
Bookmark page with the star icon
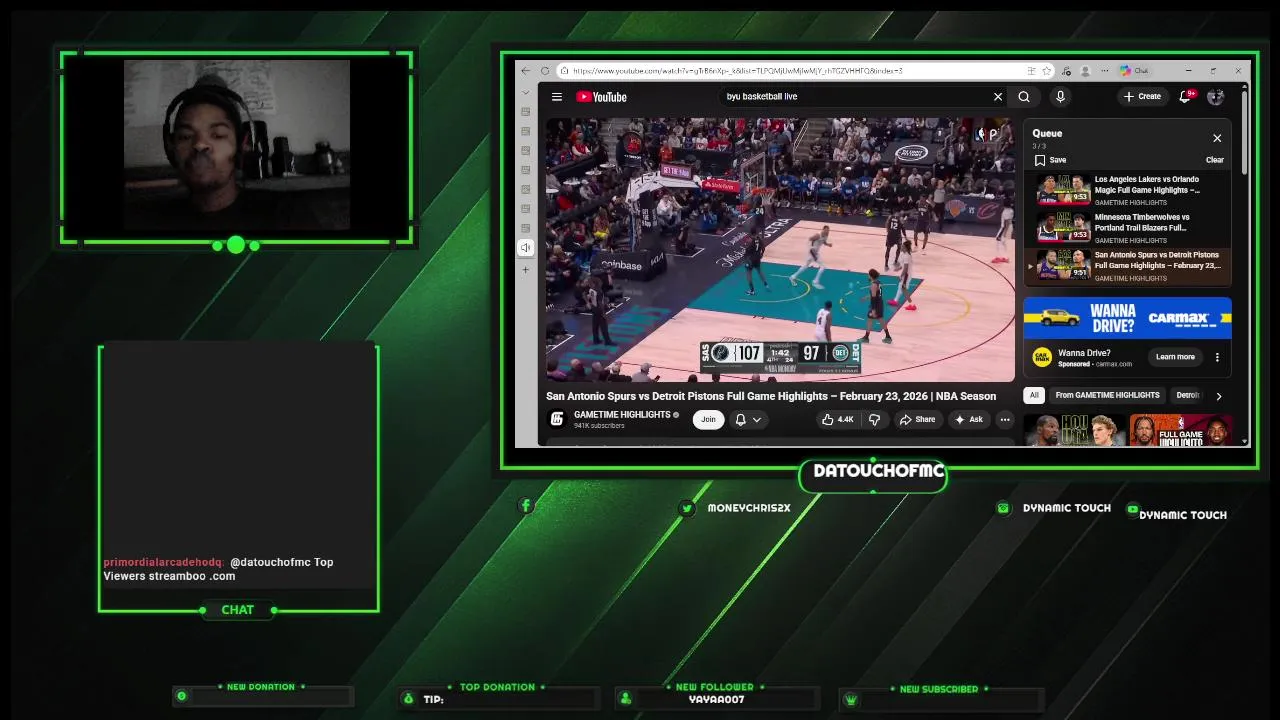point(1047,71)
